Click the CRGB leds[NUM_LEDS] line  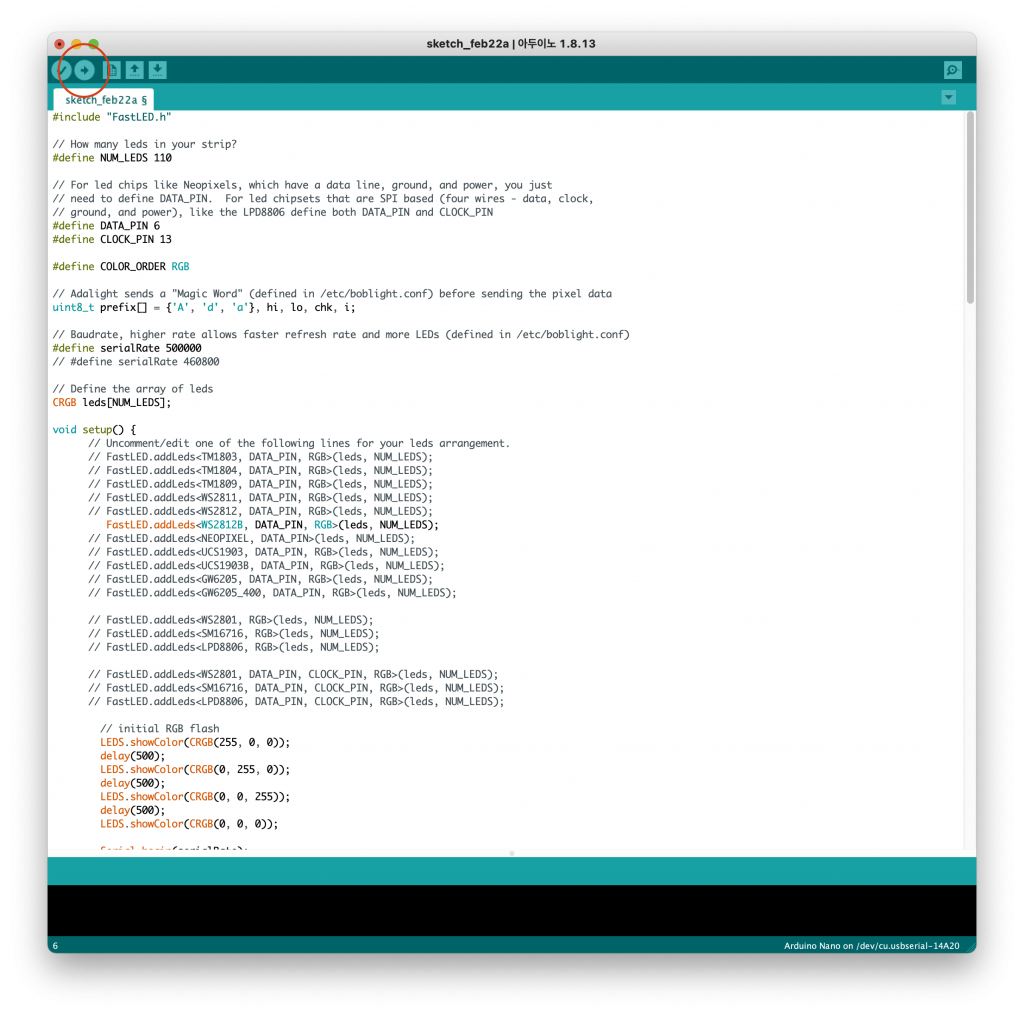click(x=112, y=403)
